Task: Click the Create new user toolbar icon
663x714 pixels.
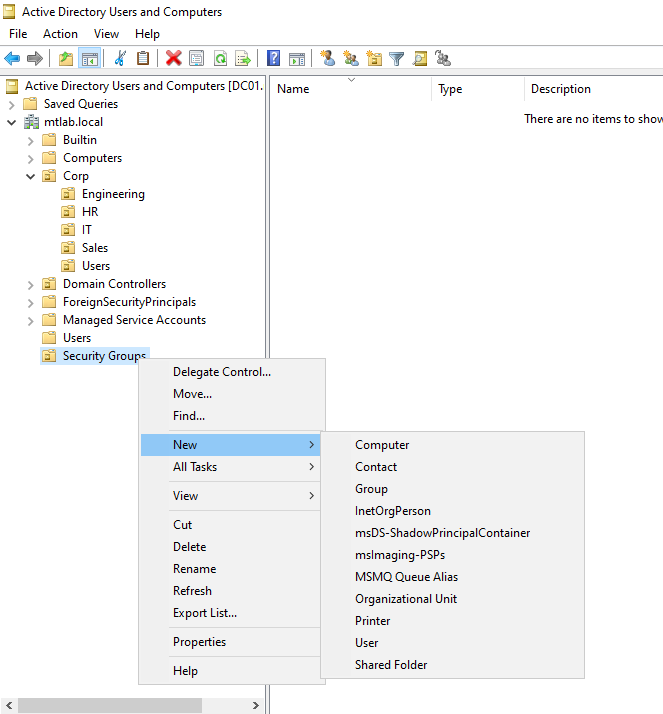Action: pos(328,58)
